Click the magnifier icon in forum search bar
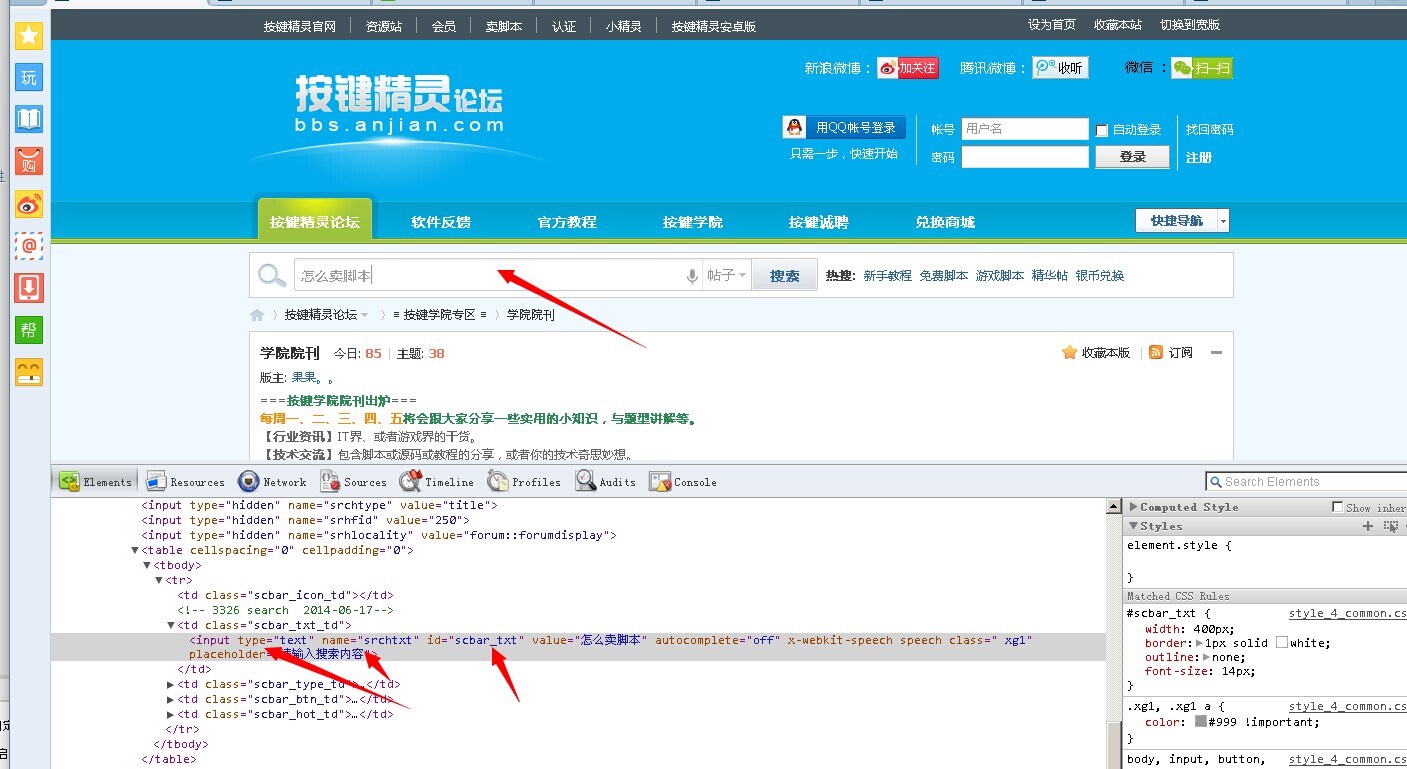1407x769 pixels. pos(272,276)
